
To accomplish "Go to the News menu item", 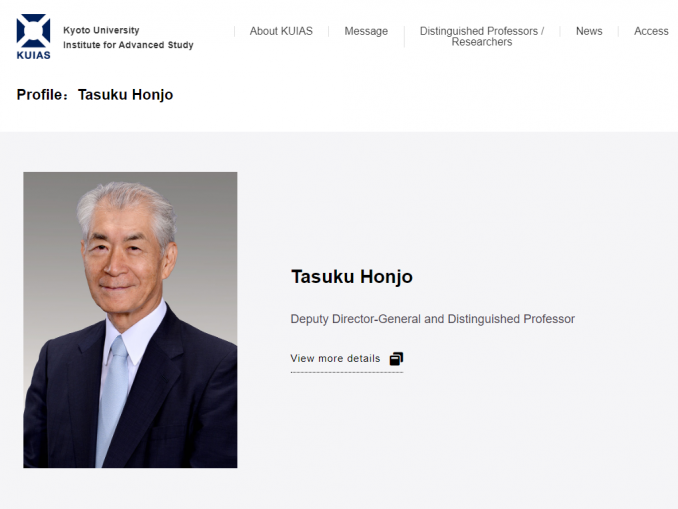I will (589, 31).
